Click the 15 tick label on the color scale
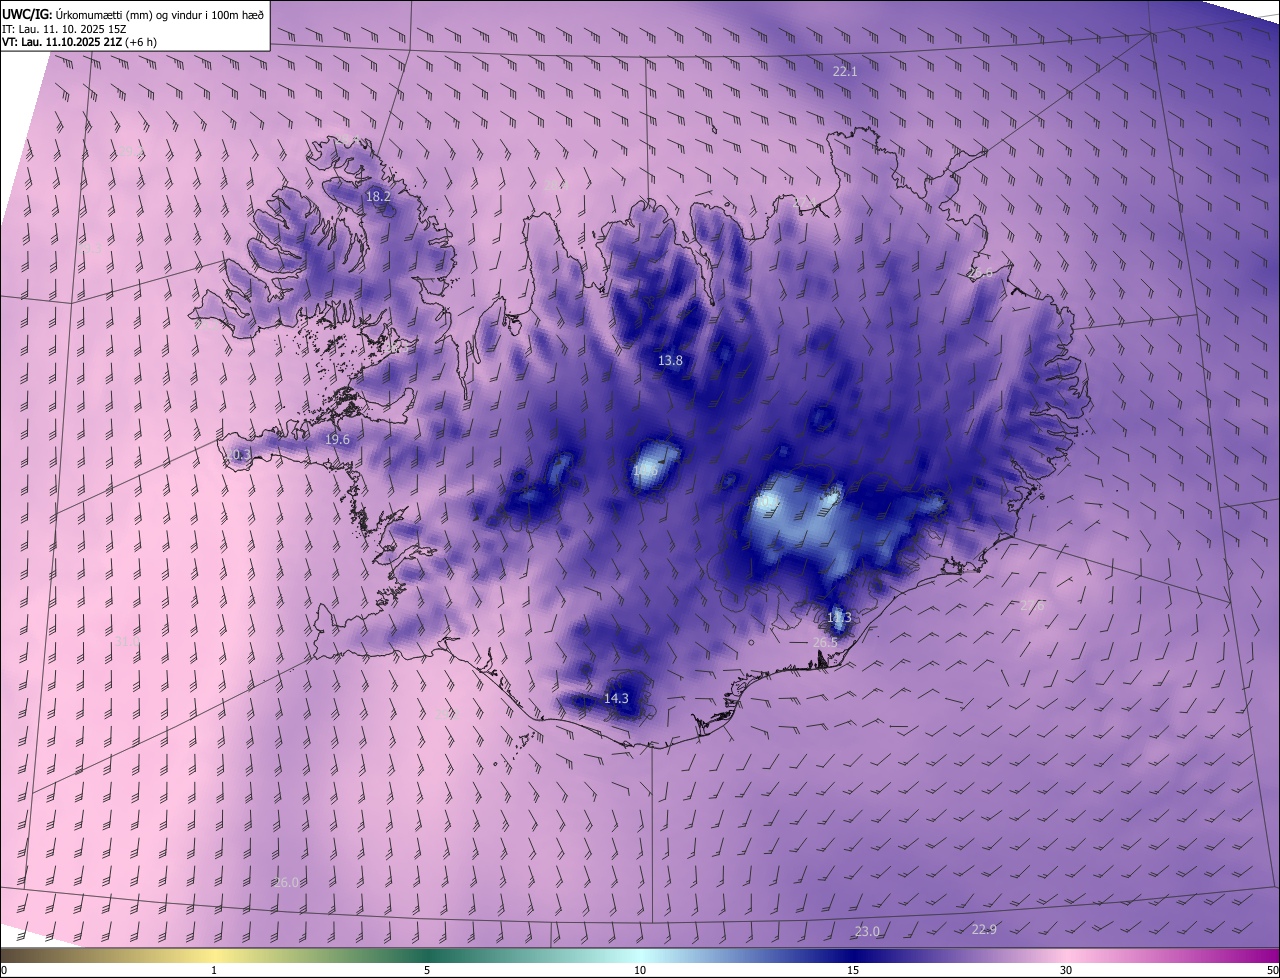The image size is (1280, 978). click(853, 971)
